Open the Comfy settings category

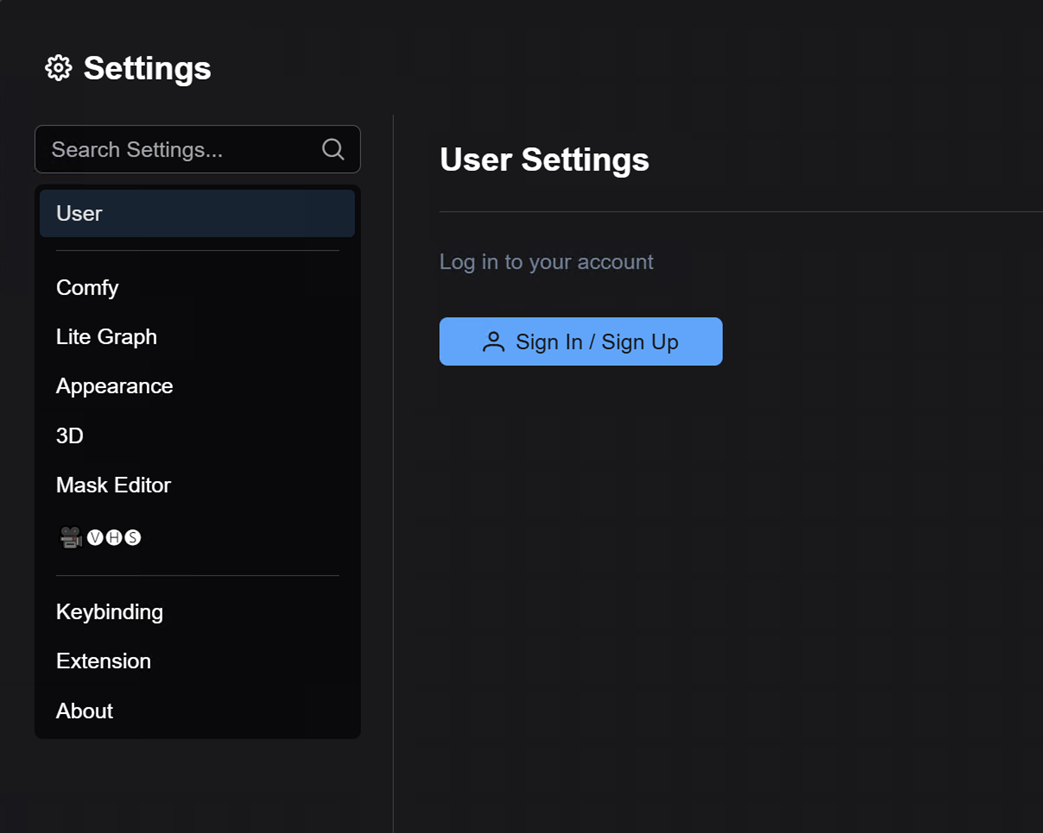(x=198, y=287)
